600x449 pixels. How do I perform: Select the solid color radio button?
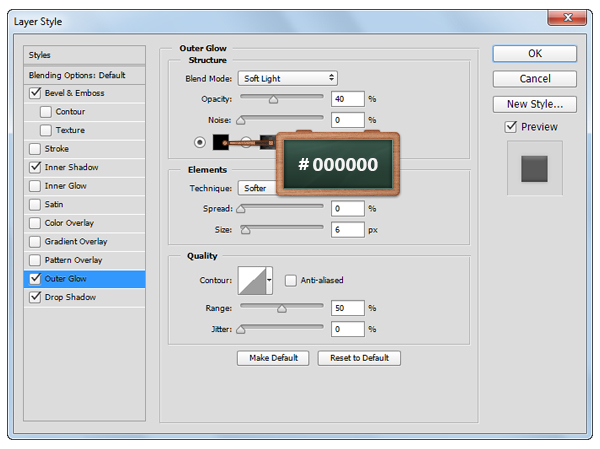pos(200,143)
